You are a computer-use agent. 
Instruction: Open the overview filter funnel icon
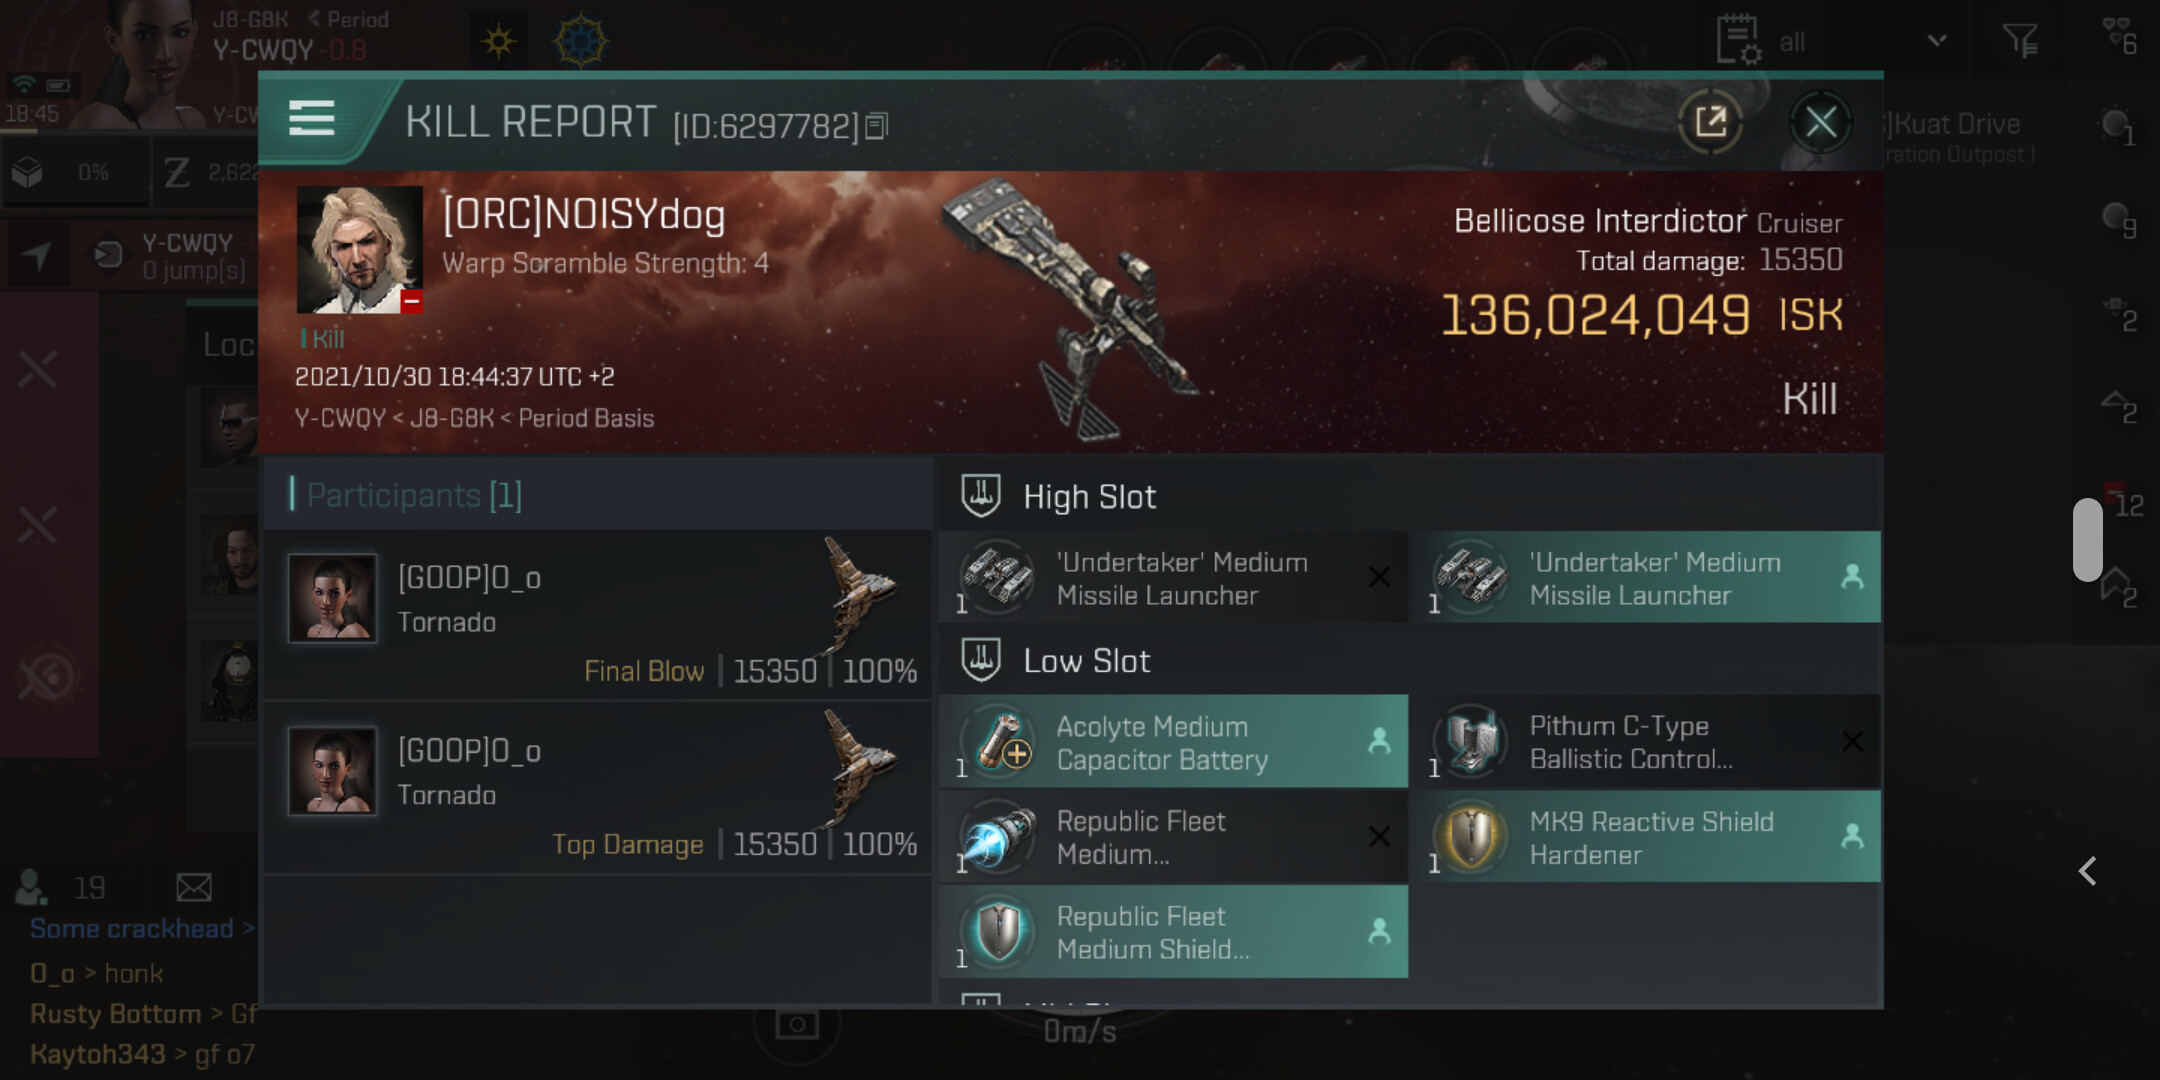pyautogui.click(x=2020, y=41)
